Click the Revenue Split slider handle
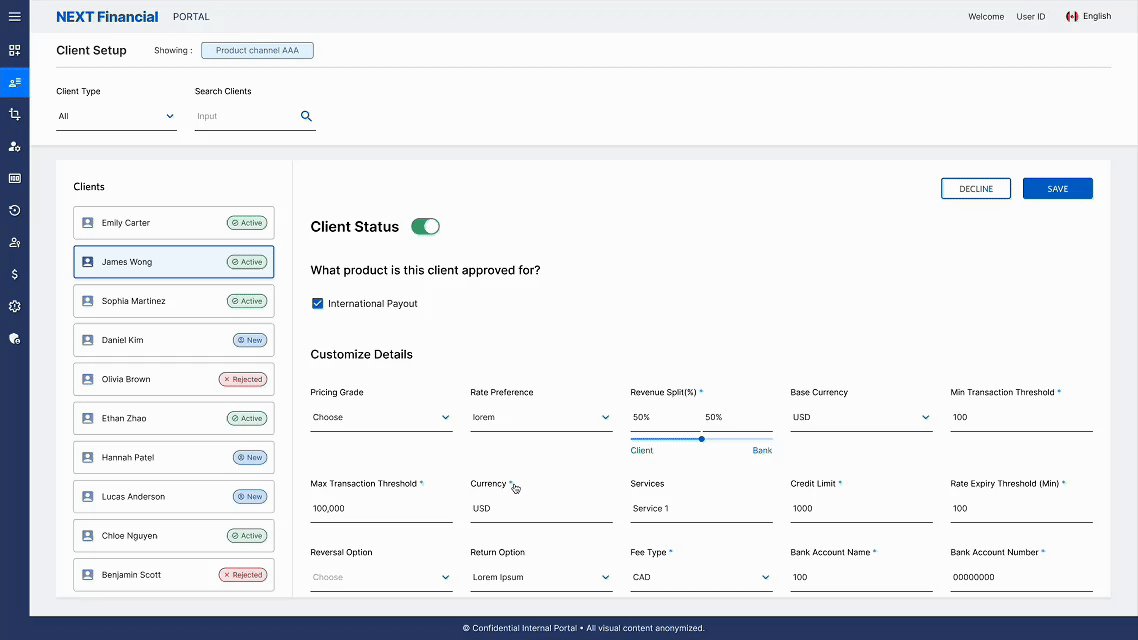The image size is (1138, 640). (702, 438)
